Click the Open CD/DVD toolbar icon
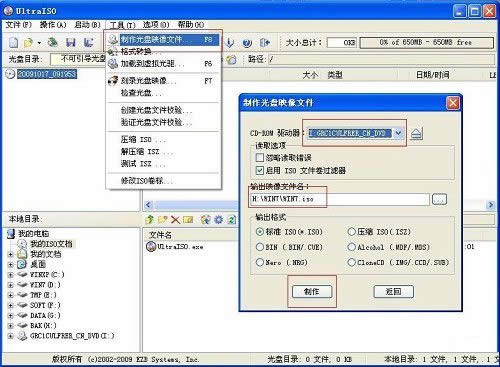The image size is (500, 367). pyautogui.click(x=53, y=42)
